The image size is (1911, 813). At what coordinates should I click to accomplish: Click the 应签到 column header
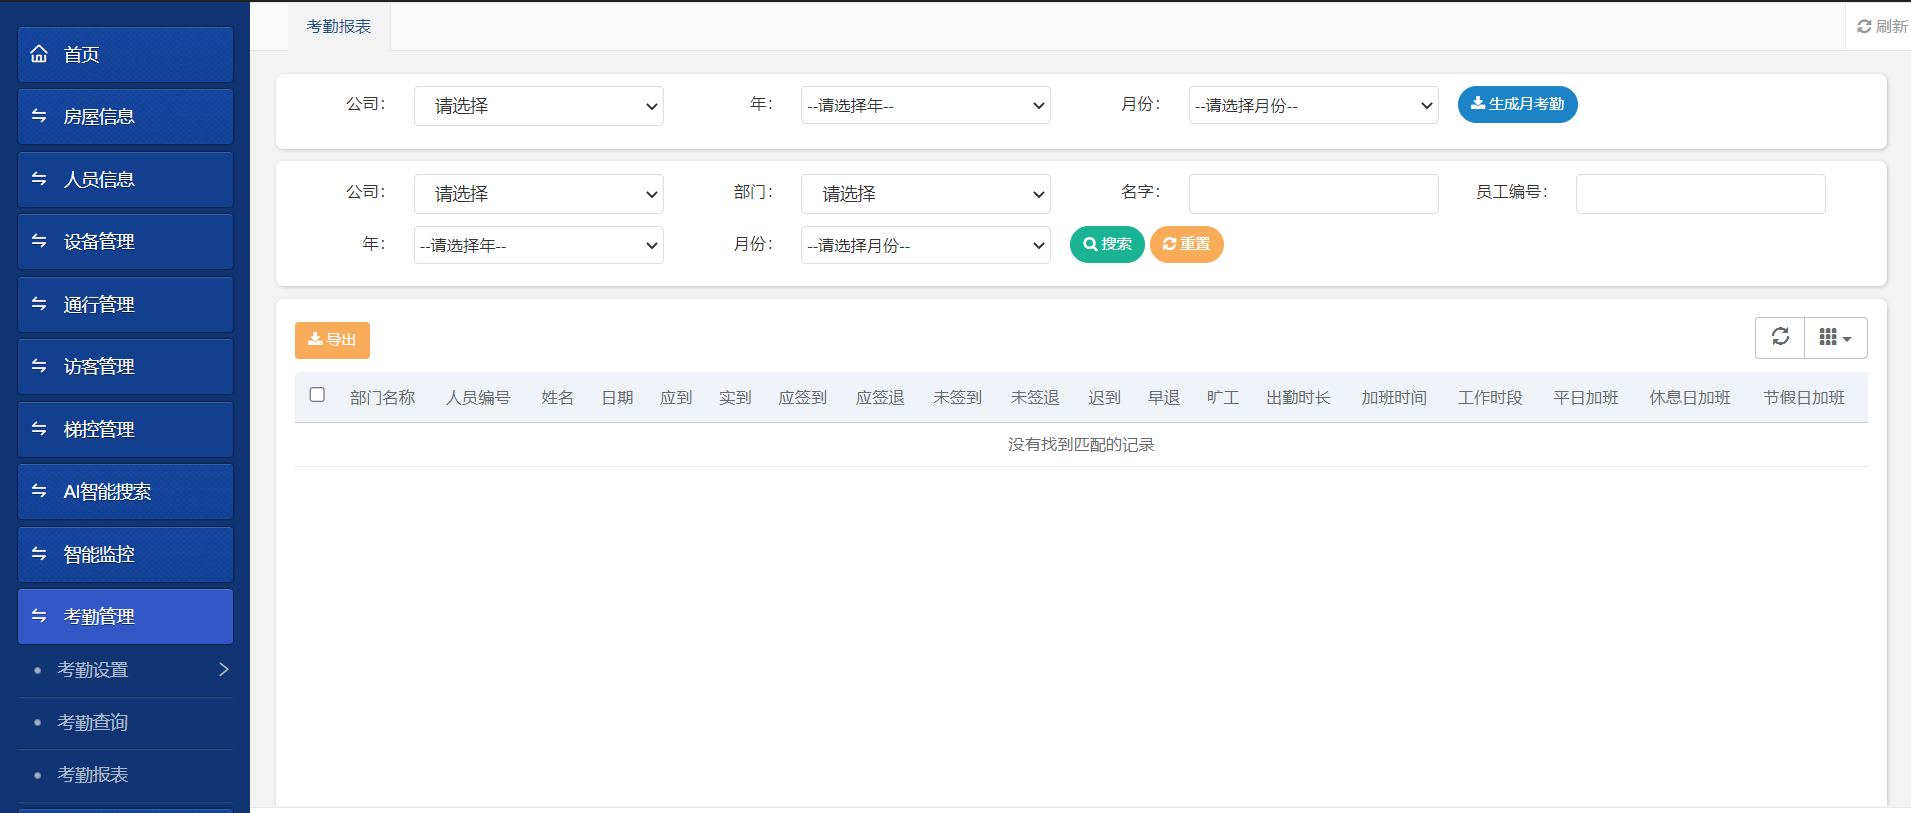[802, 398]
